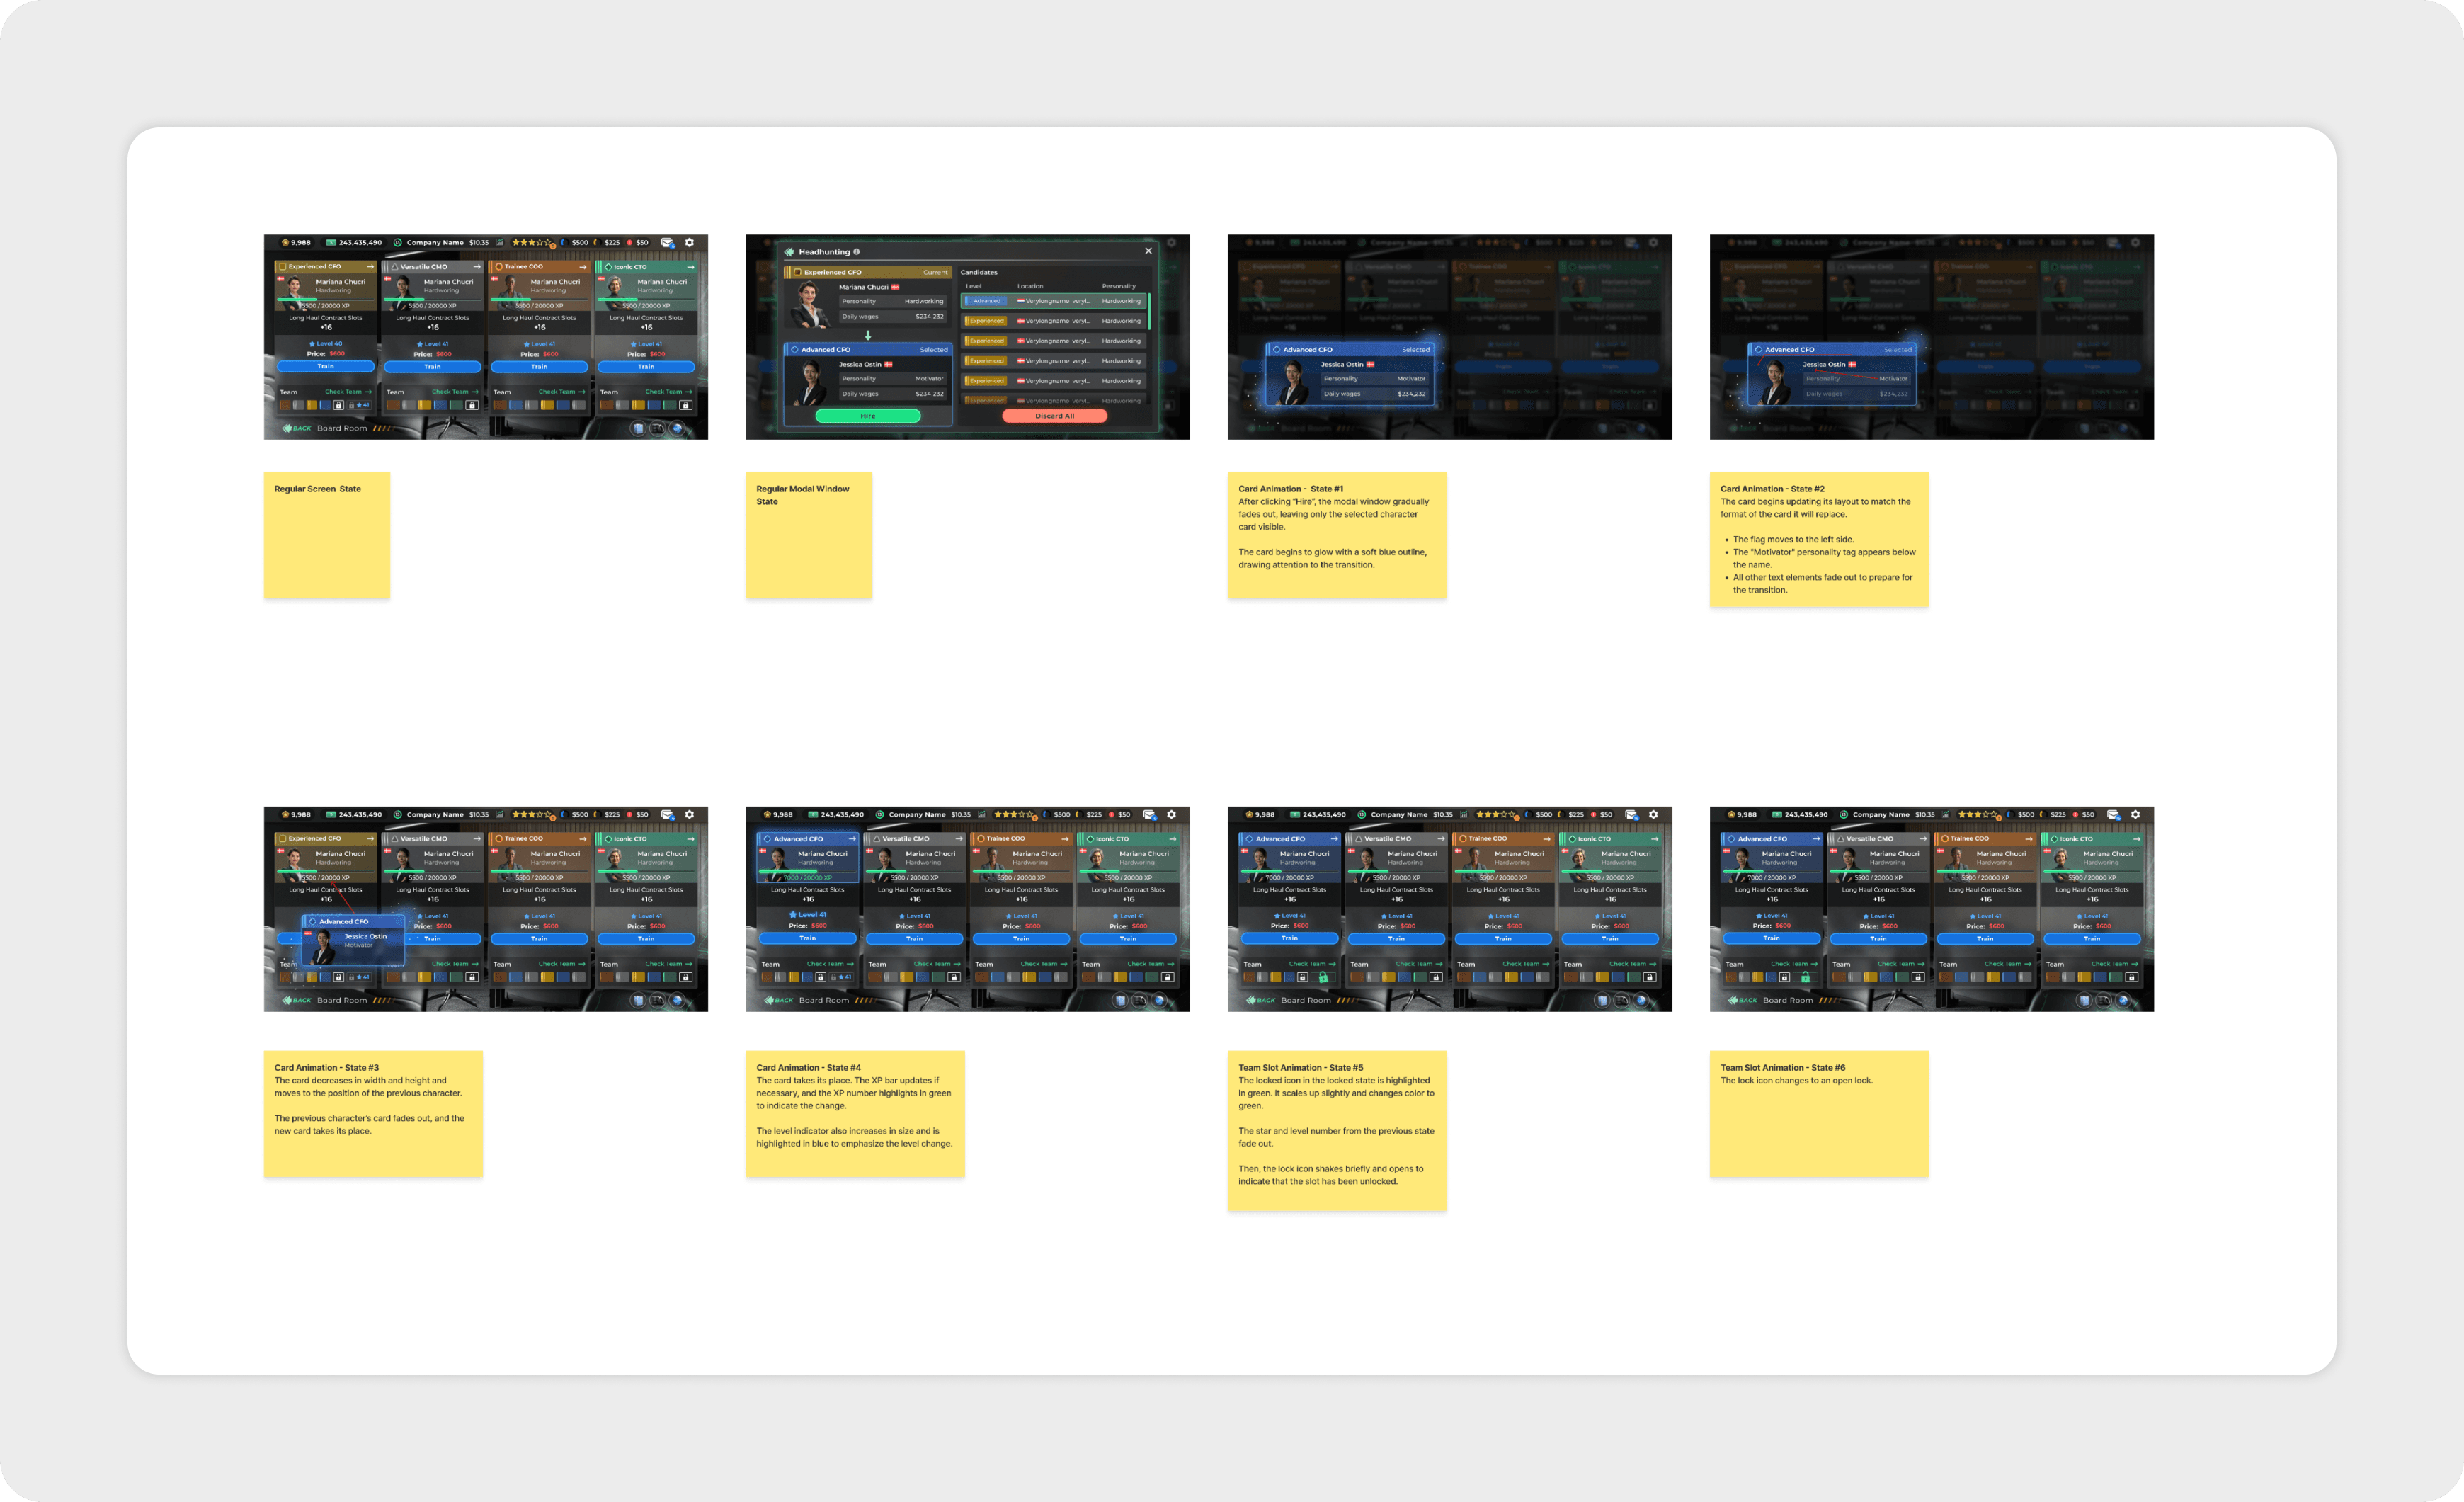Click XP progress bar on Advanced CFO card, State #4
Image resolution: width=2464 pixels, height=1502 pixels.
(x=807, y=871)
